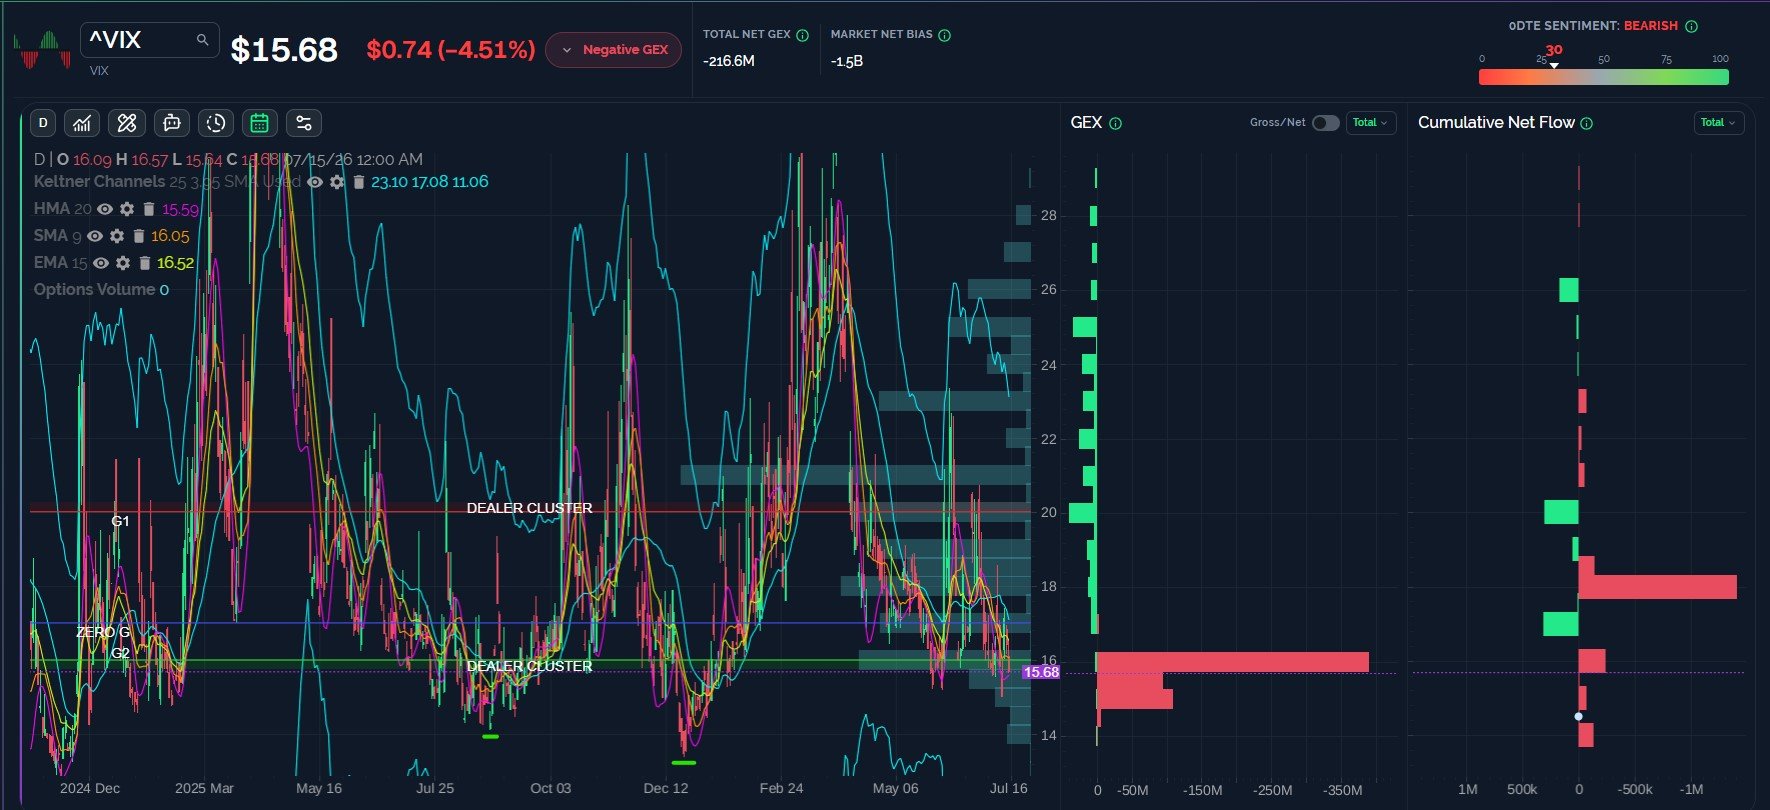Click the Gross/Net label
This screenshot has width=1770, height=810.
coord(1277,123)
